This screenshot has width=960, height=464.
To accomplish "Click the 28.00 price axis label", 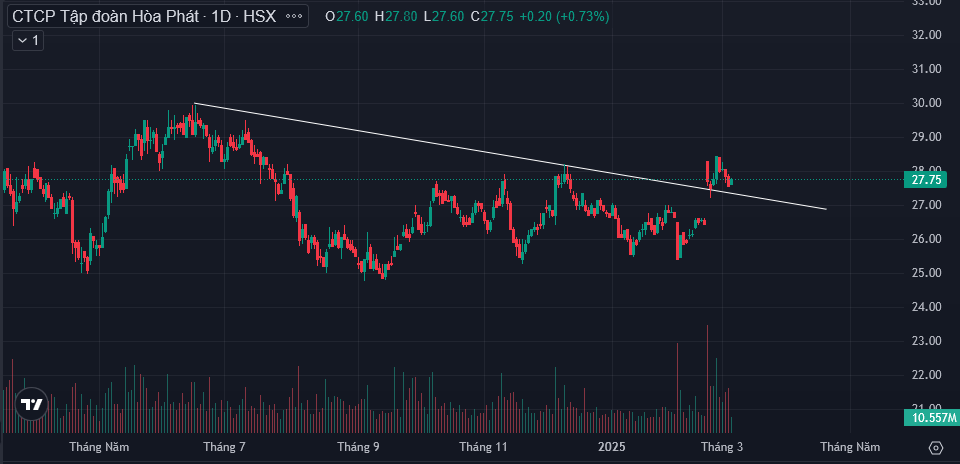I will tap(926, 169).
